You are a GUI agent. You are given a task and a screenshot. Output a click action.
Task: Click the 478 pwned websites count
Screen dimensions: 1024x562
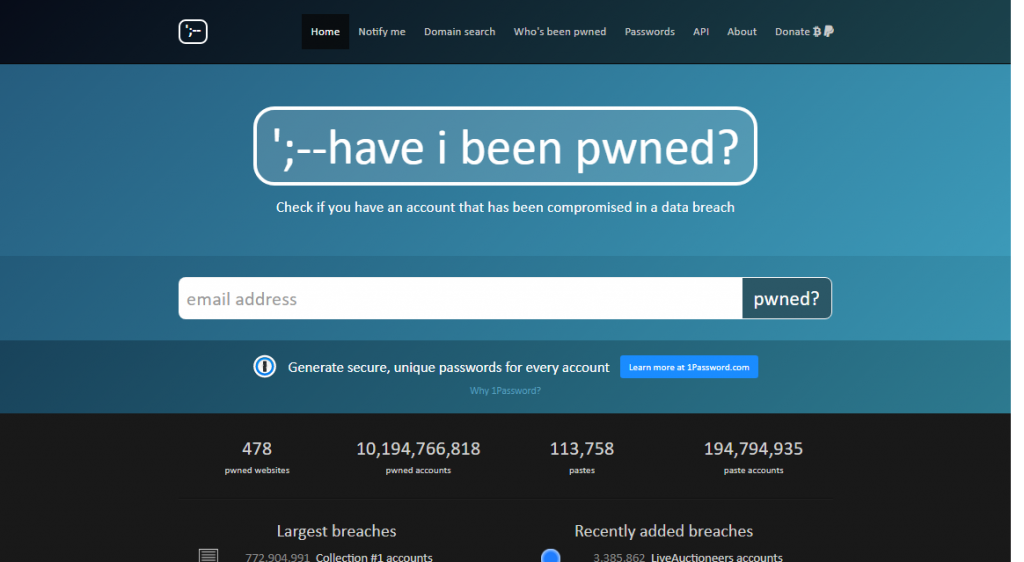pyautogui.click(x=257, y=448)
